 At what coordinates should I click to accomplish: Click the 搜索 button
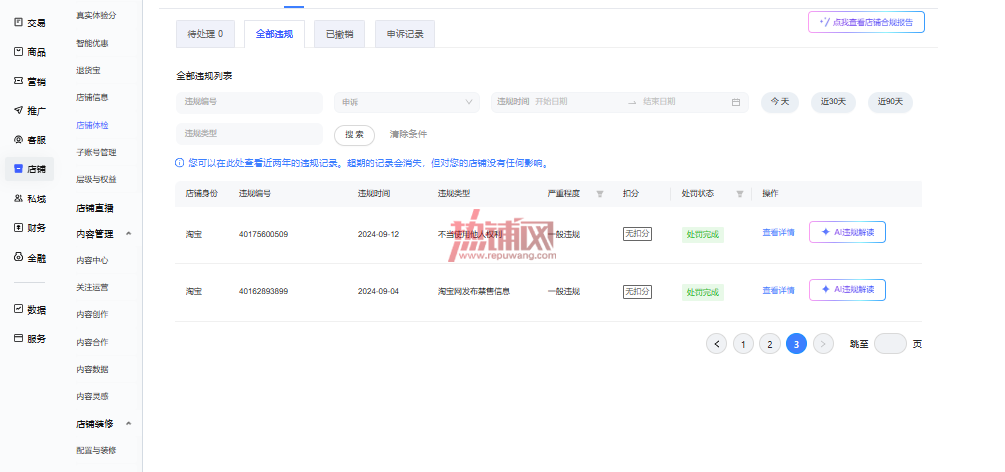click(354, 135)
